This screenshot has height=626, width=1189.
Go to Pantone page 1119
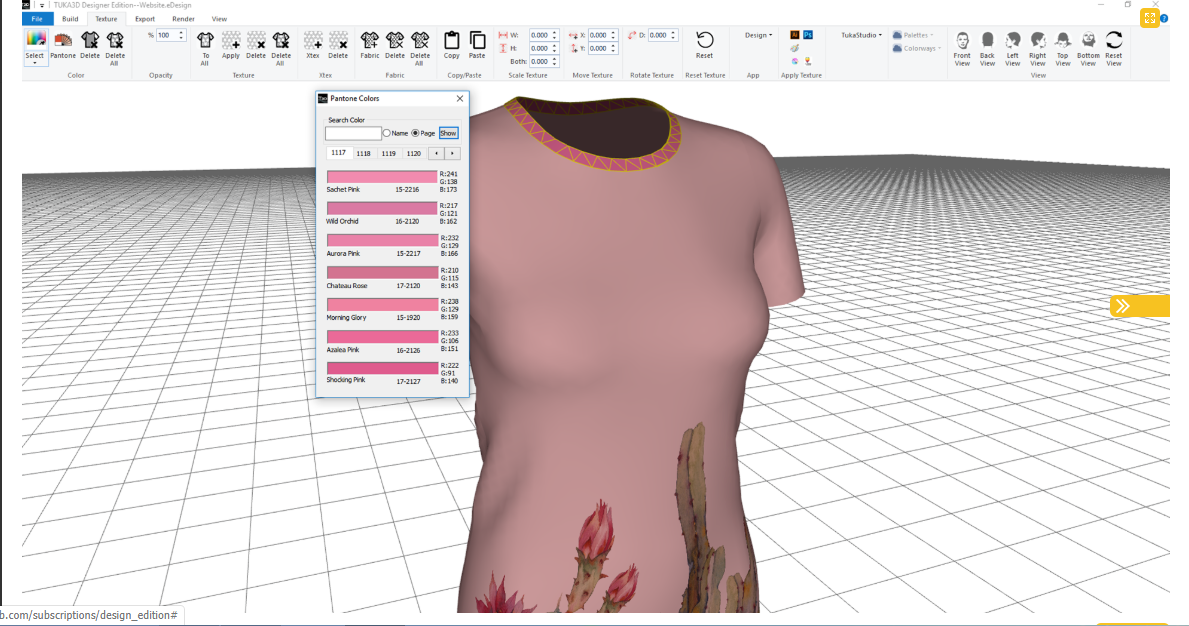[x=389, y=153]
